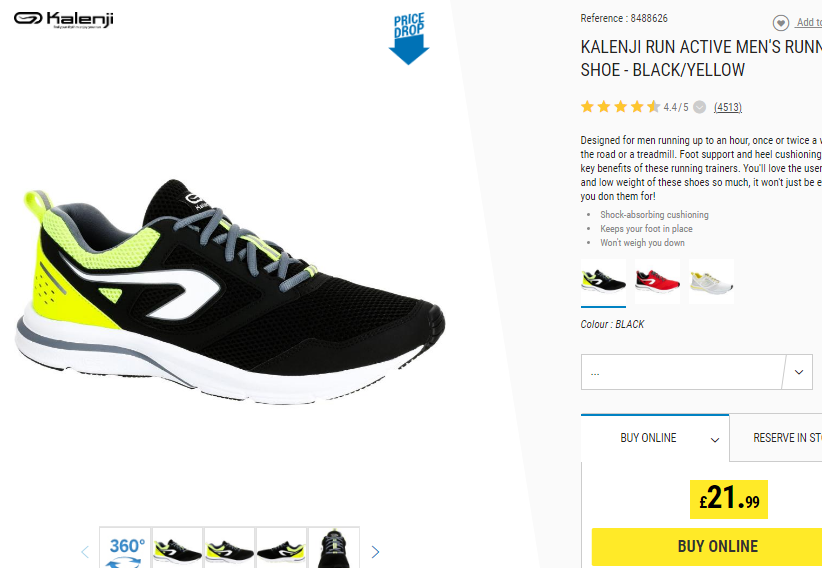Expand the Buy Online tab chevron
822x568 pixels.
coord(715,440)
